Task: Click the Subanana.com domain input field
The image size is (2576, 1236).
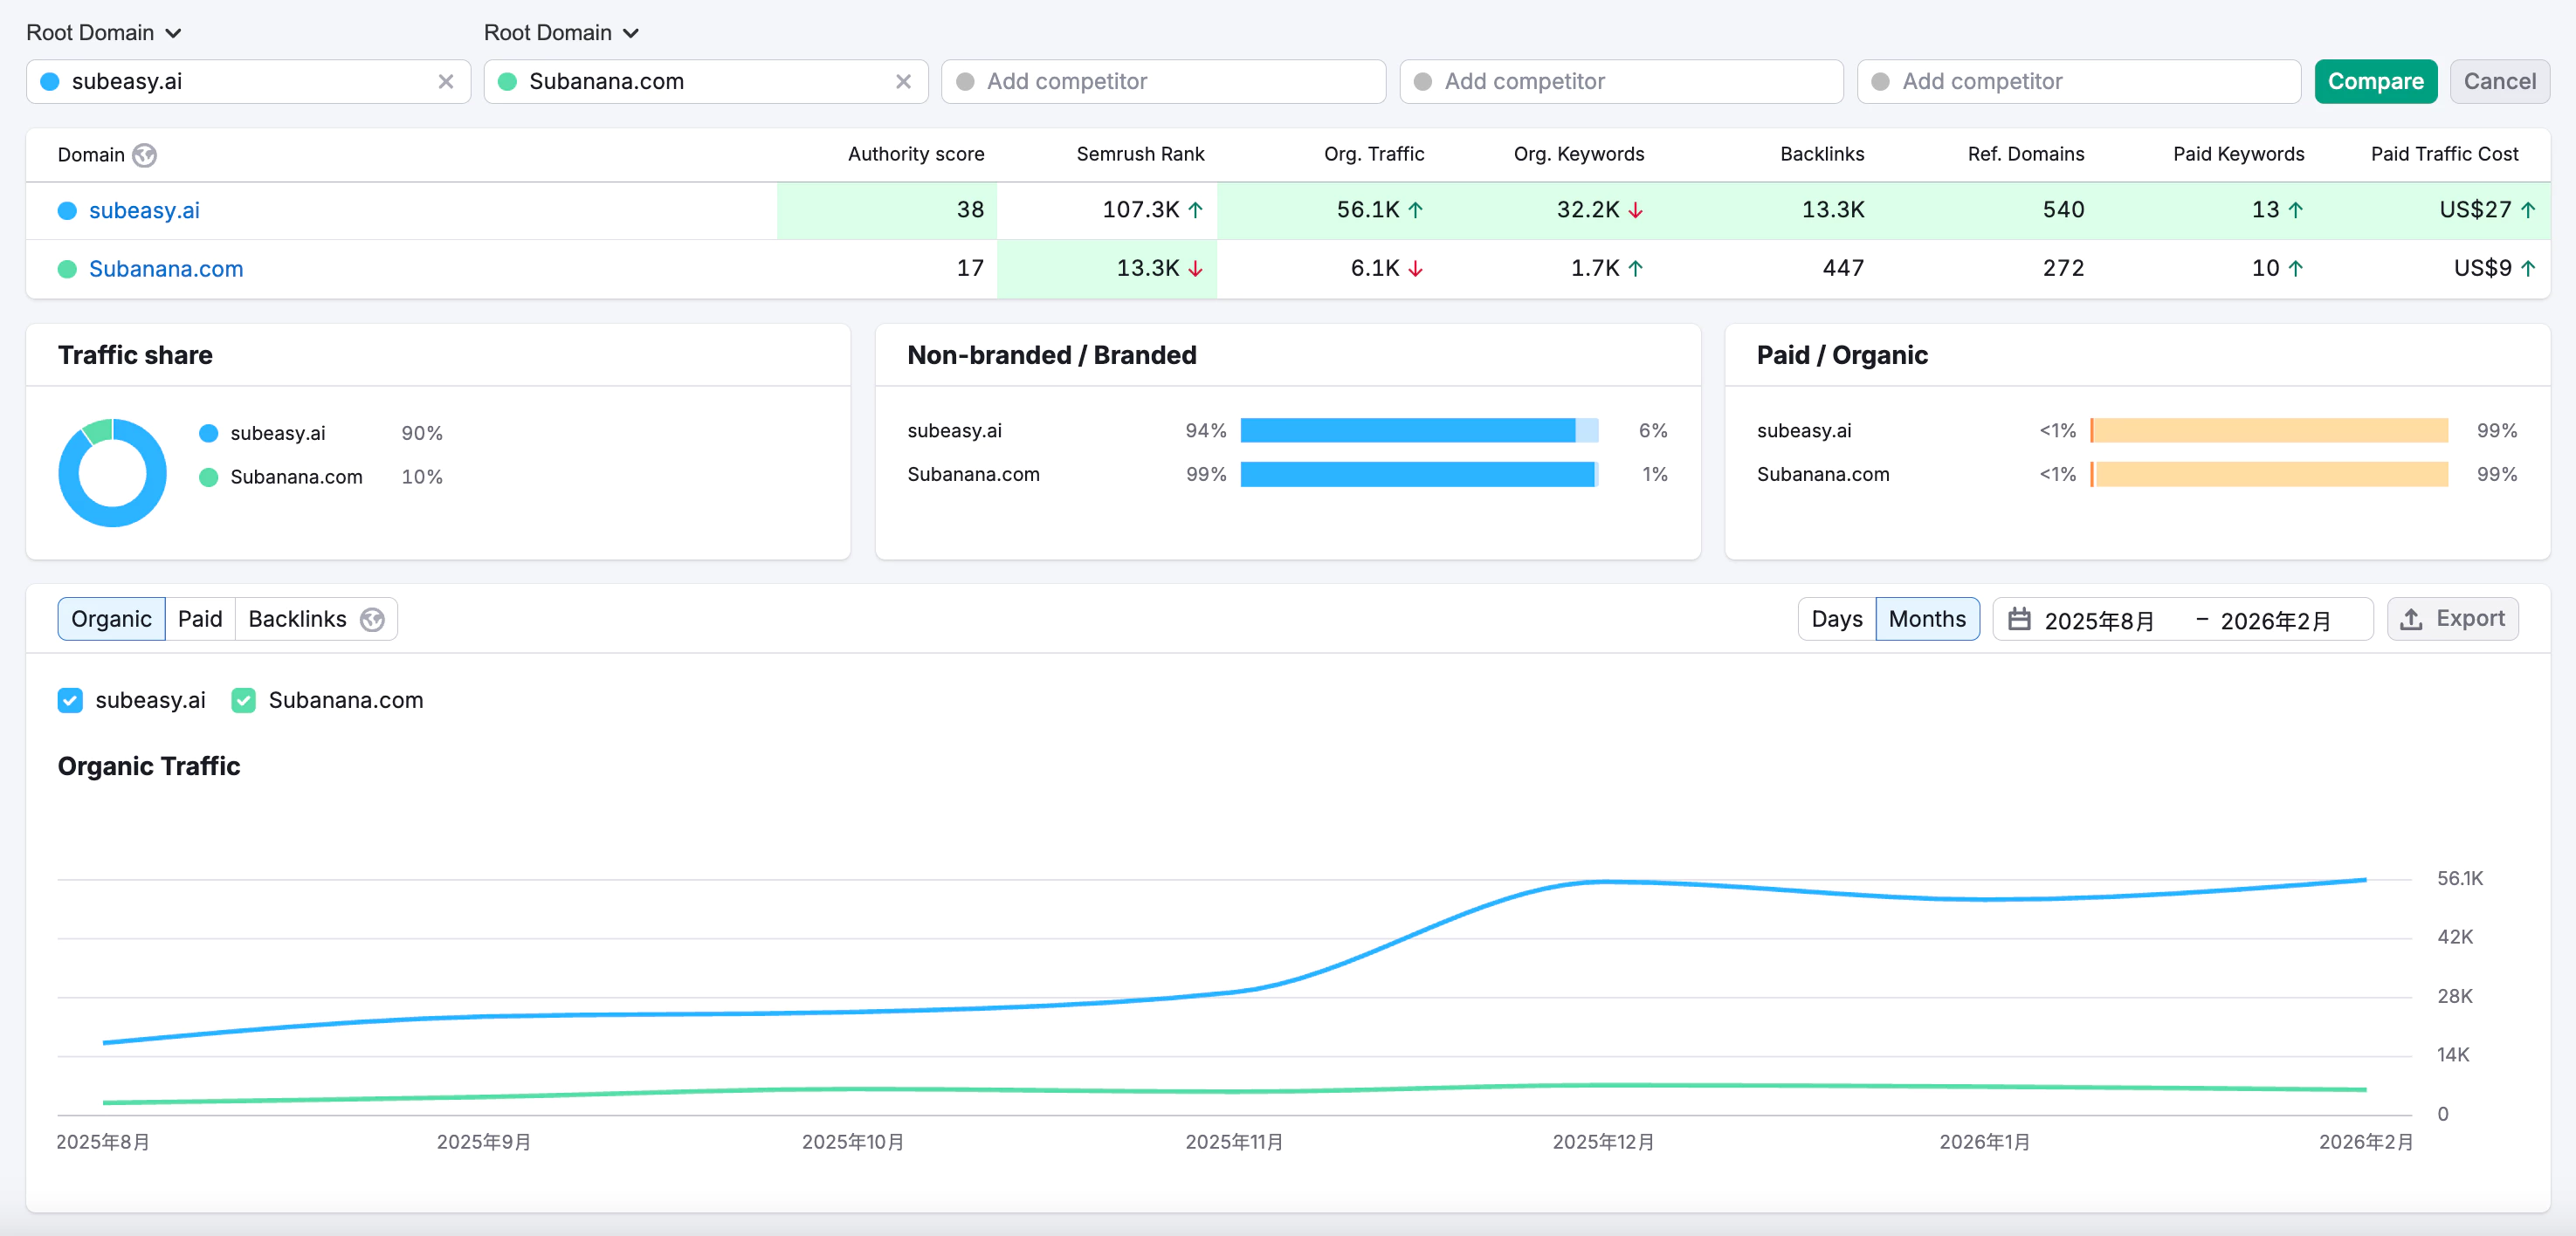Action: coord(706,81)
